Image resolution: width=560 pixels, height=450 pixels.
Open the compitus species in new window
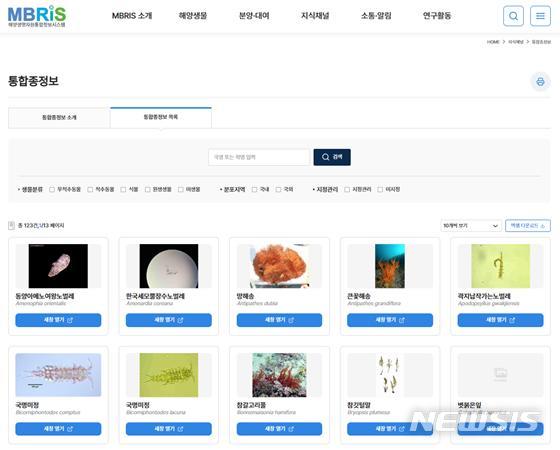[x=58, y=429]
